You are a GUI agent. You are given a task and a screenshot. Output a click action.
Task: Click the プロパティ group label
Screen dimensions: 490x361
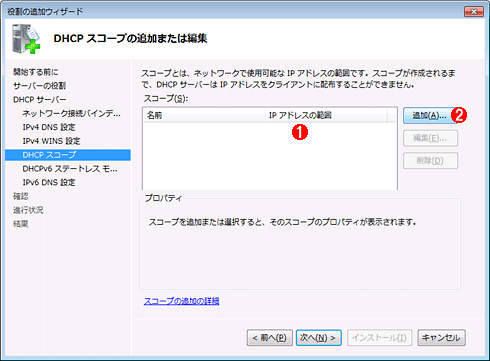(163, 198)
